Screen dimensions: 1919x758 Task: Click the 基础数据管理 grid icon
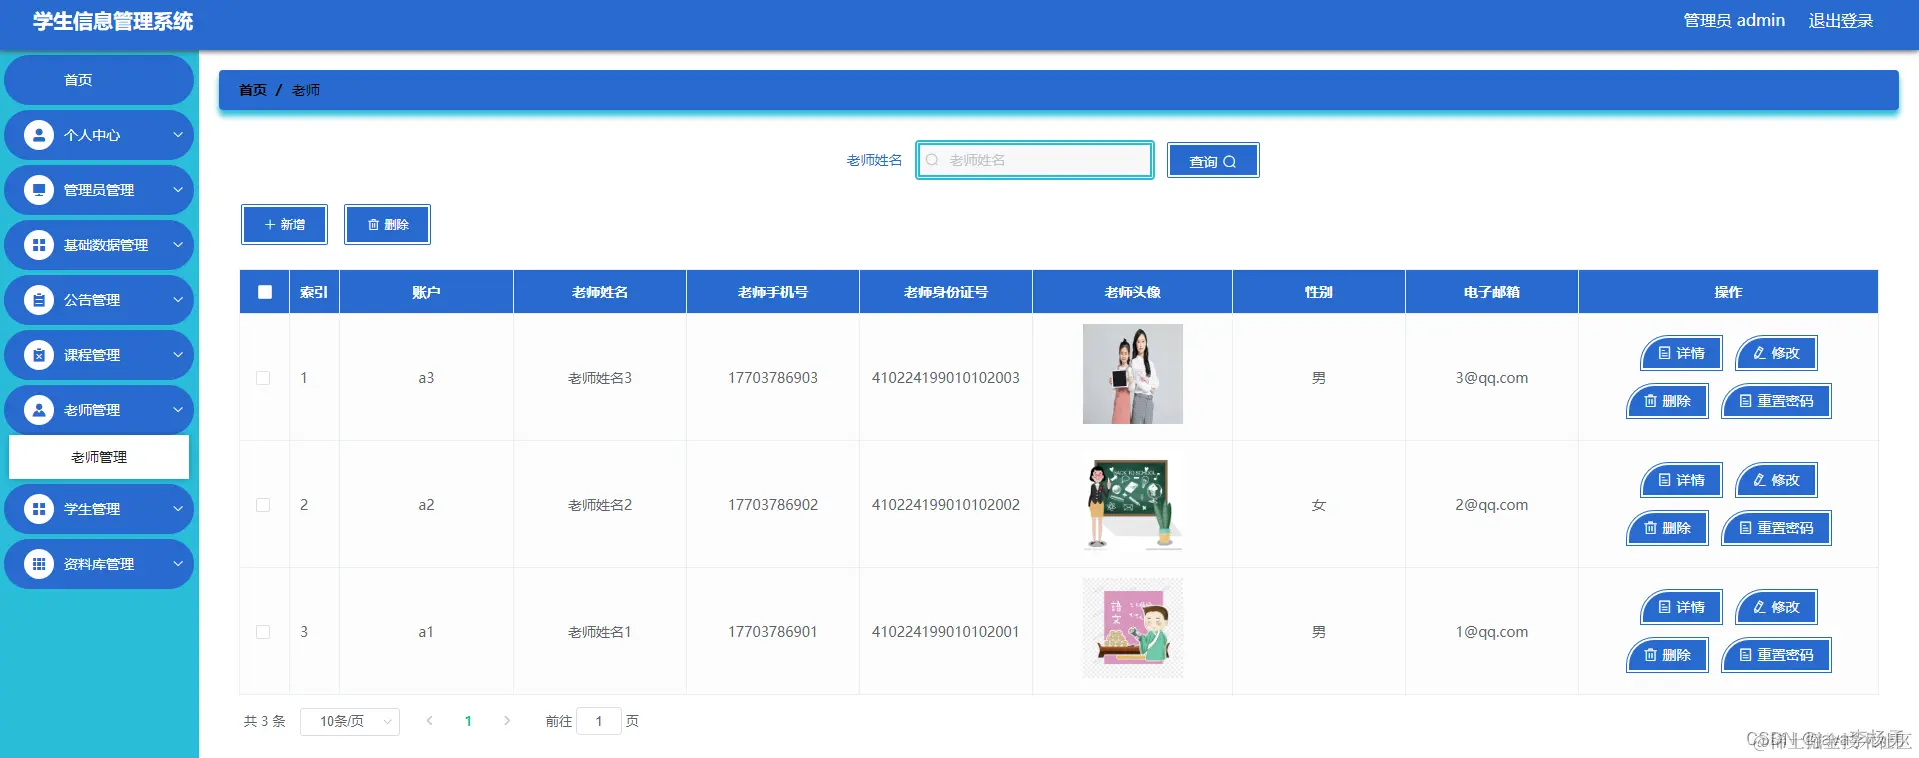click(x=39, y=245)
